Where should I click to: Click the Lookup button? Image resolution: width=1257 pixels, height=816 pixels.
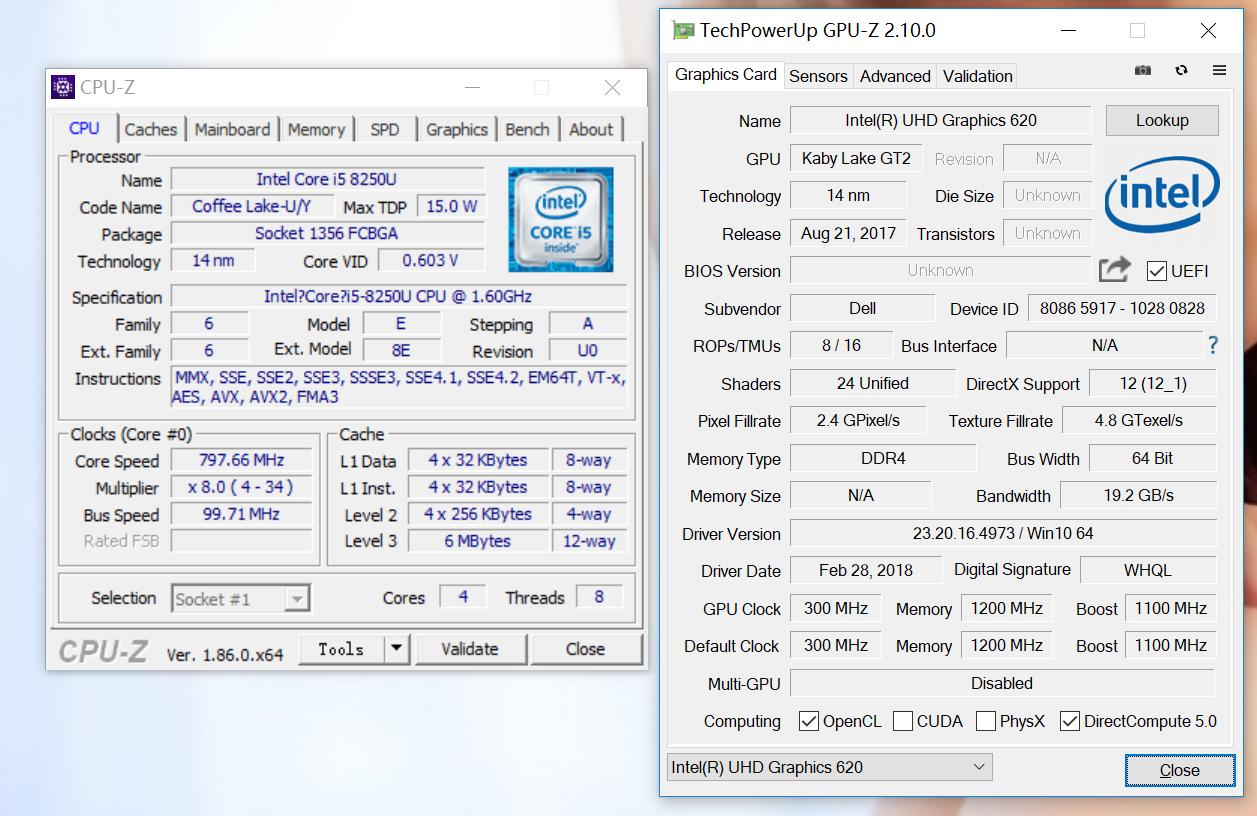(x=1162, y=120)
